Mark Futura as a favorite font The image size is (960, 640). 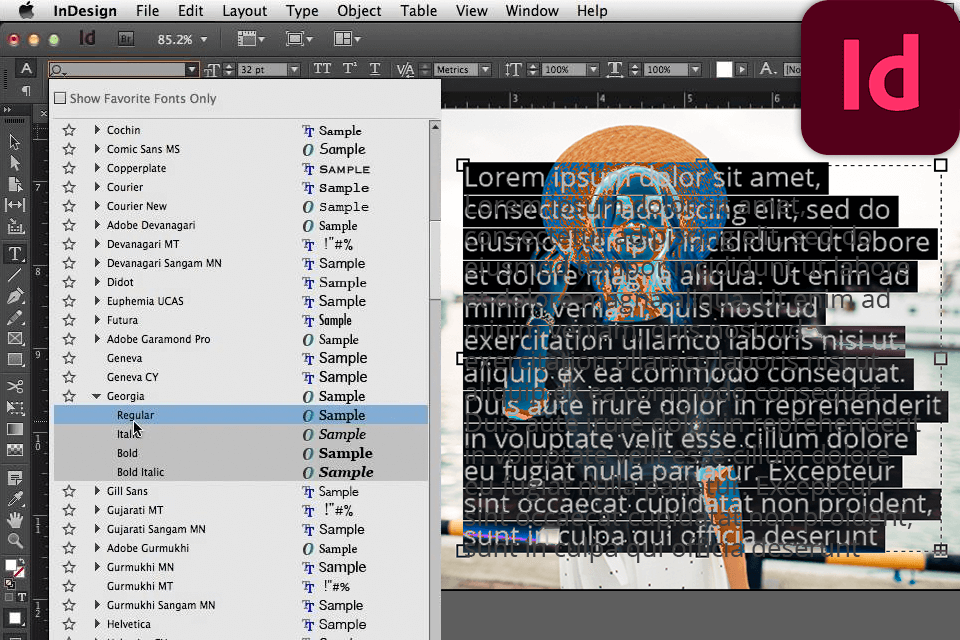click(x=69, y=320)
